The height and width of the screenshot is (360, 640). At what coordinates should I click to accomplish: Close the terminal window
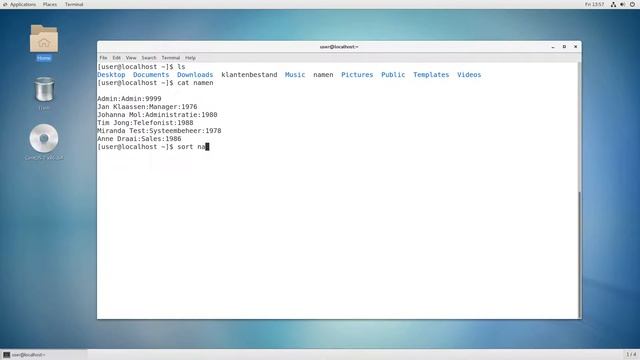click(576, 47)
